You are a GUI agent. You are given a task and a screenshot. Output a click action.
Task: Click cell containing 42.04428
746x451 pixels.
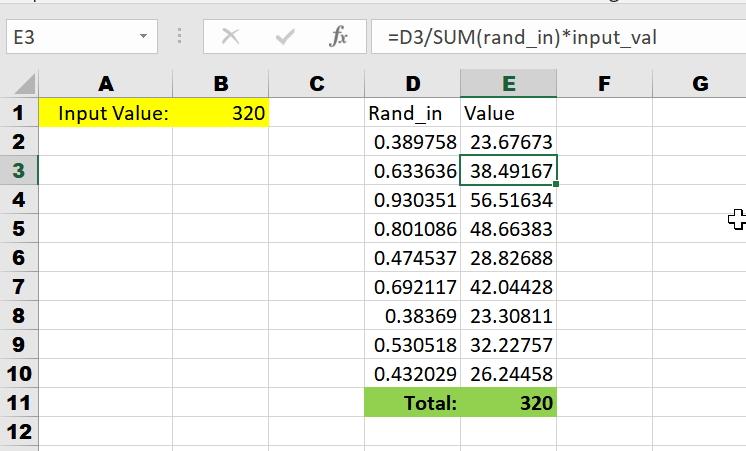509,286
